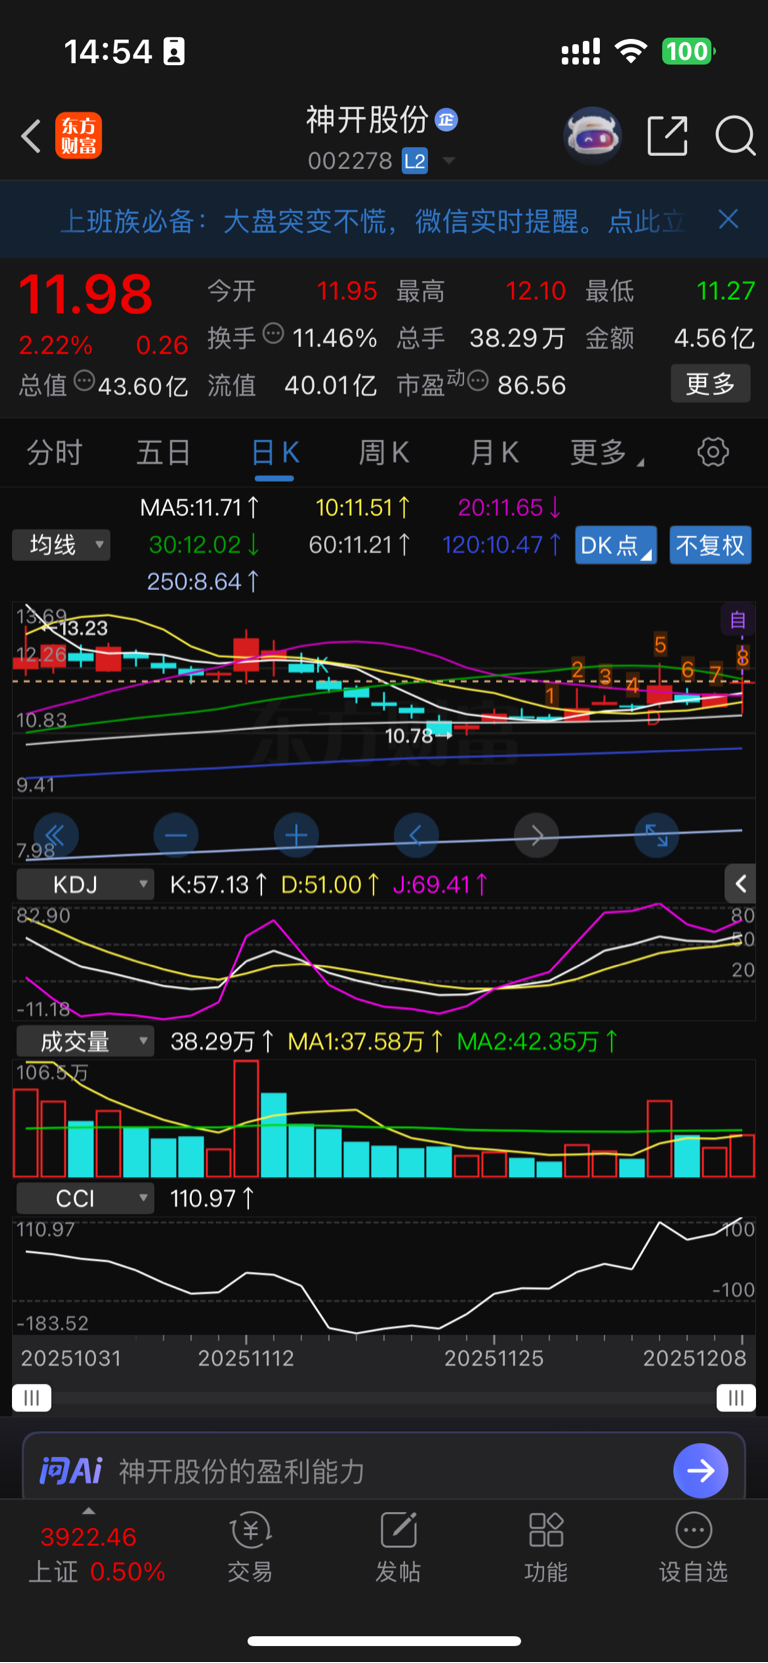Expand chart to fullscreen icon
The width and height of the screenshot is (768, 1663).
(x=657, y=835)
